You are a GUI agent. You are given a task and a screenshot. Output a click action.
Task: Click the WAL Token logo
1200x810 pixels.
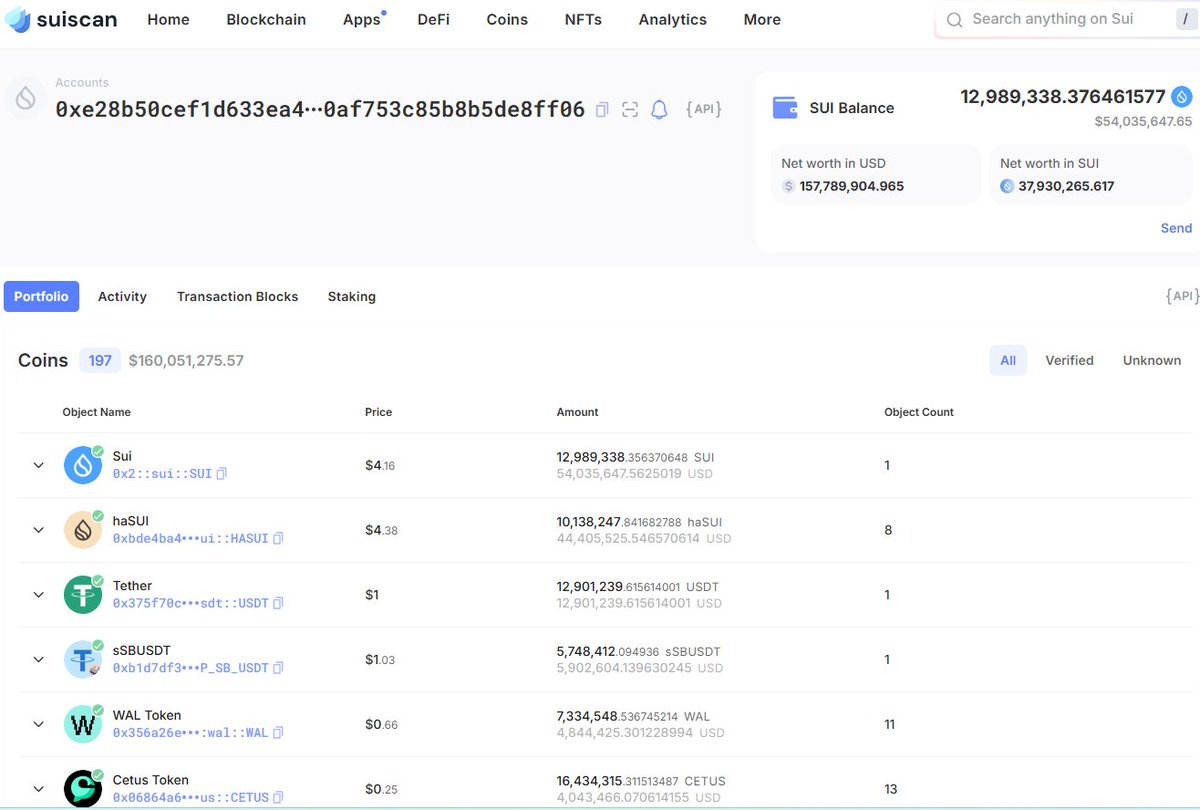point(83,724)
